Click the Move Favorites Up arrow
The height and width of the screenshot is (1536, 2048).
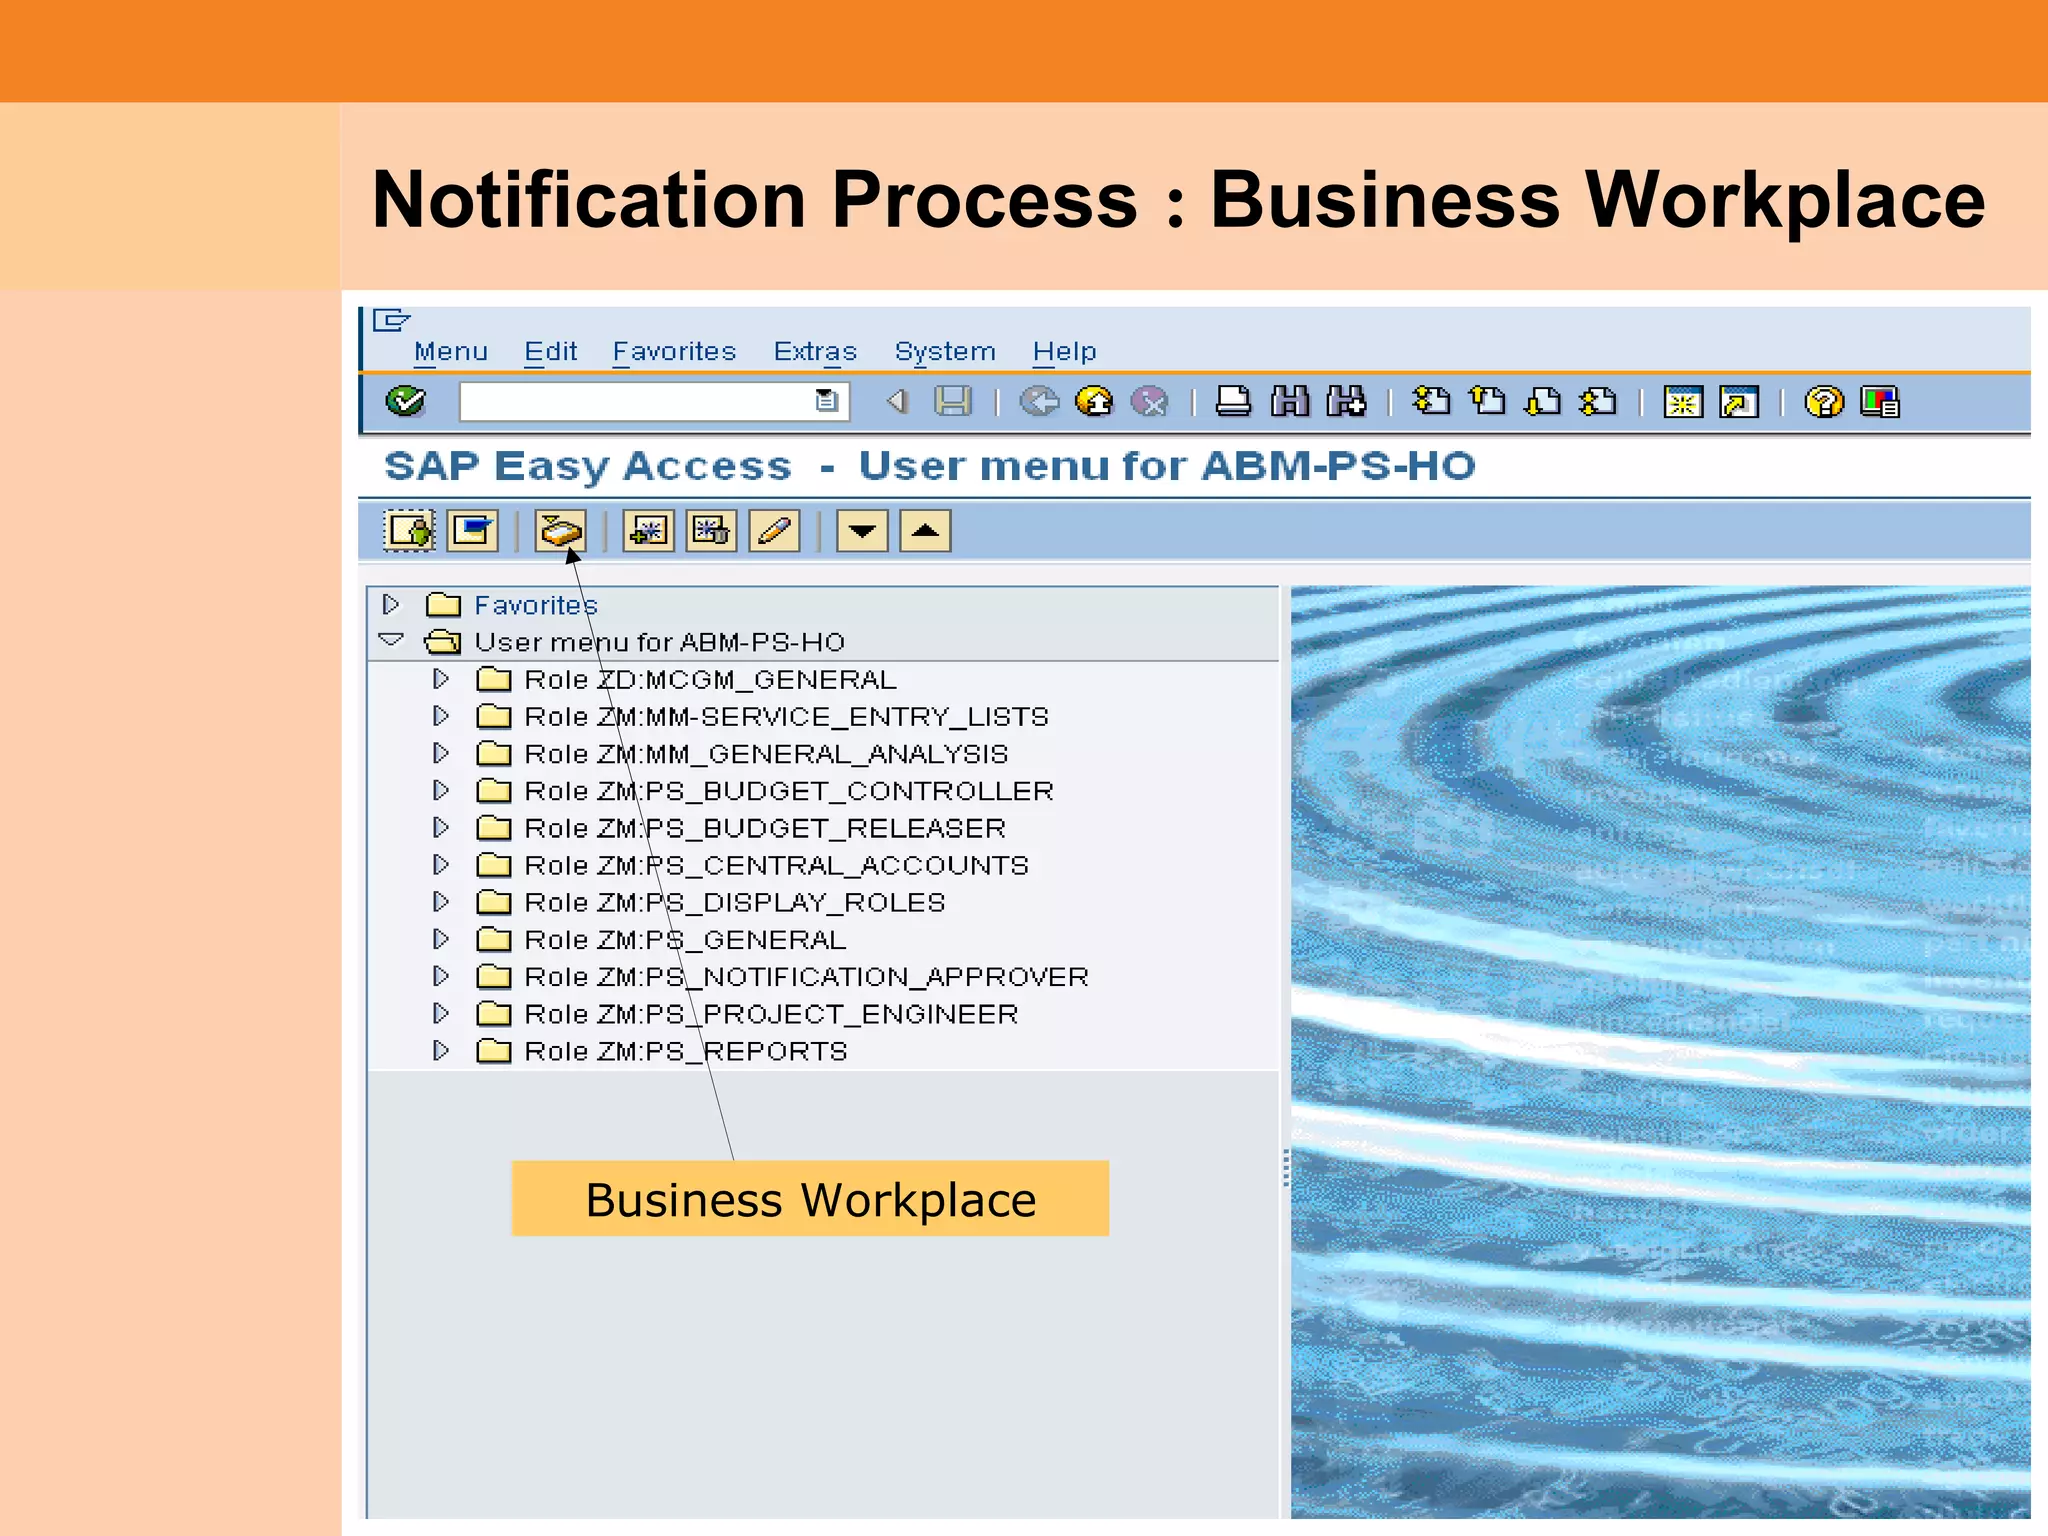[925, 530]
